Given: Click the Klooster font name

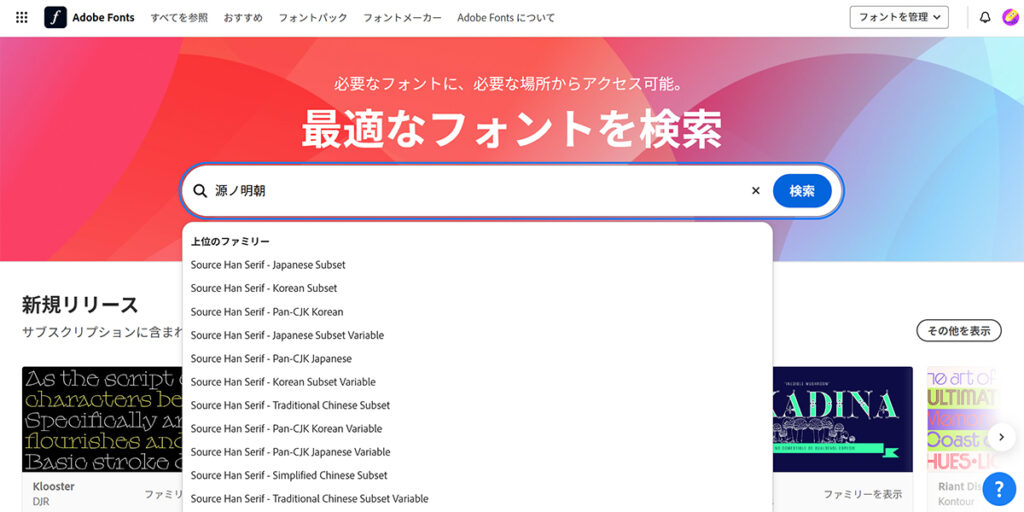Looking at the screenshot, I should click(x=54, y=487).
